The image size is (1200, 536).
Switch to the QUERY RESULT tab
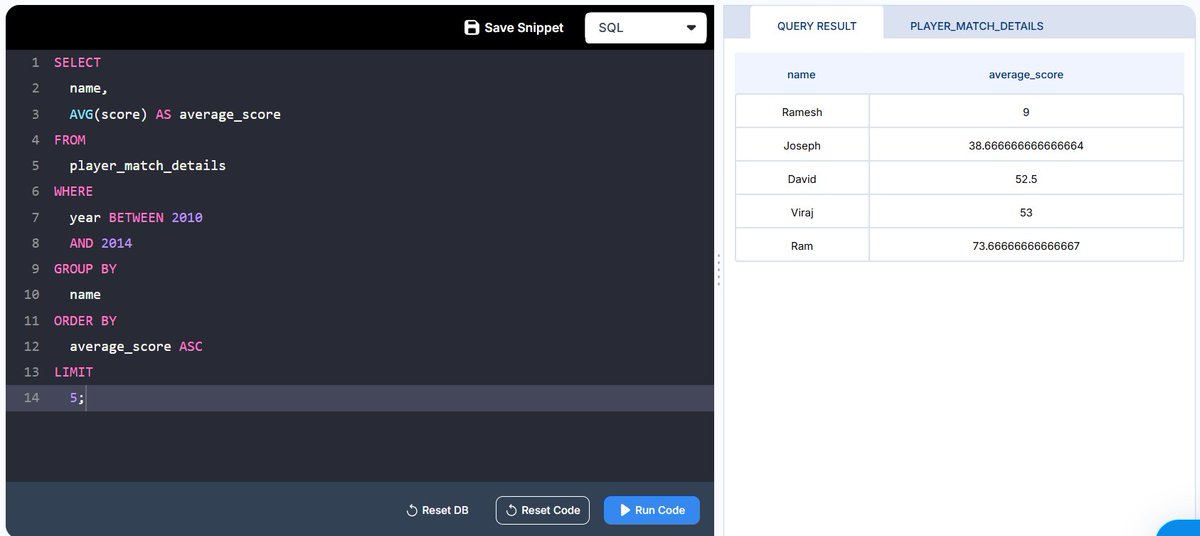coord(817,26)
